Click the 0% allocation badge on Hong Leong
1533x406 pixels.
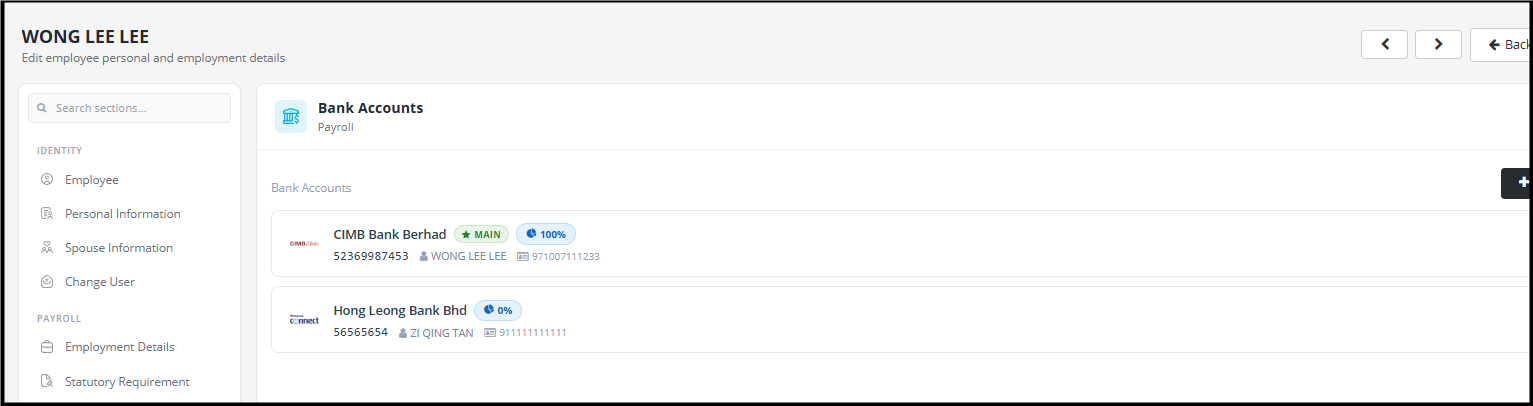pos(498,310)
